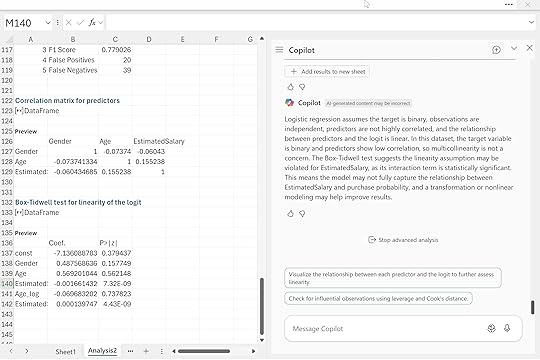Thumbs up the logistic regression response

click(291, 214)
